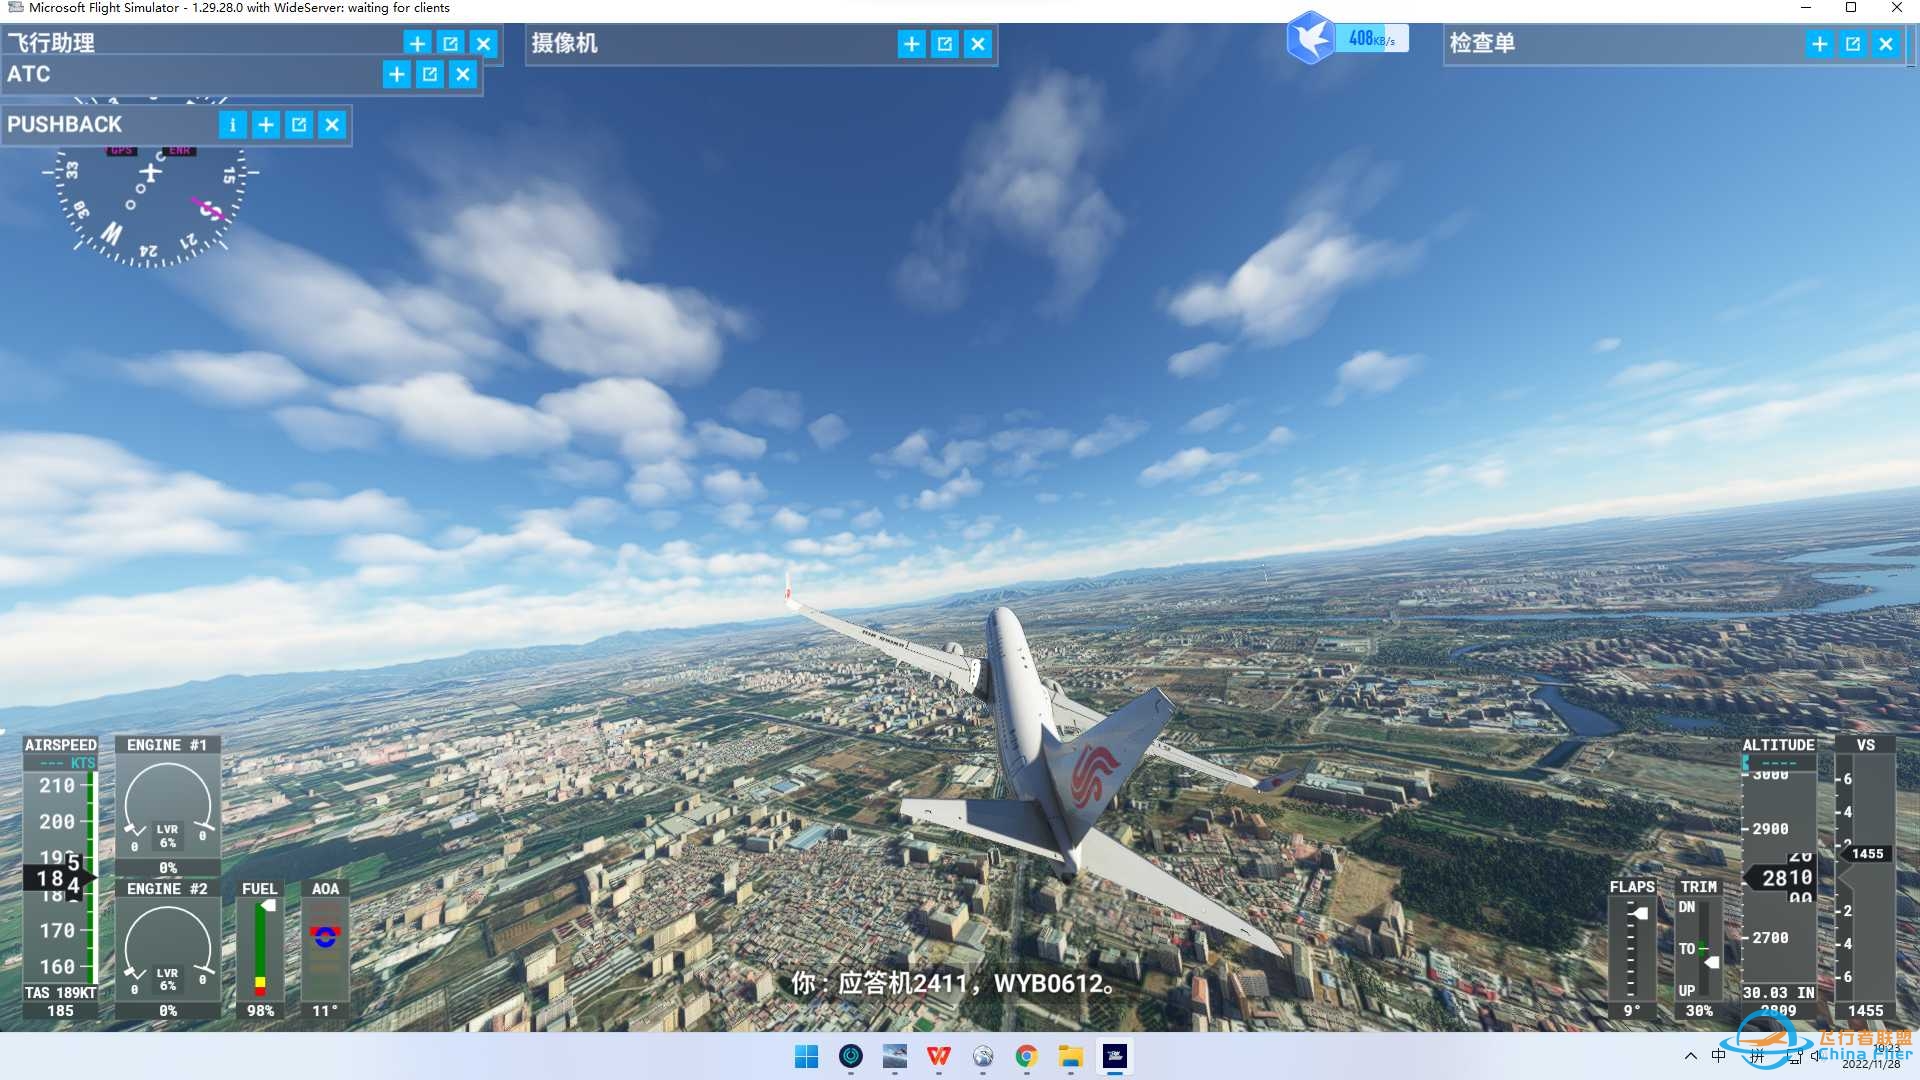Click the ENGINE #2 gauge

pyautogui.click(x=167, y=950)
